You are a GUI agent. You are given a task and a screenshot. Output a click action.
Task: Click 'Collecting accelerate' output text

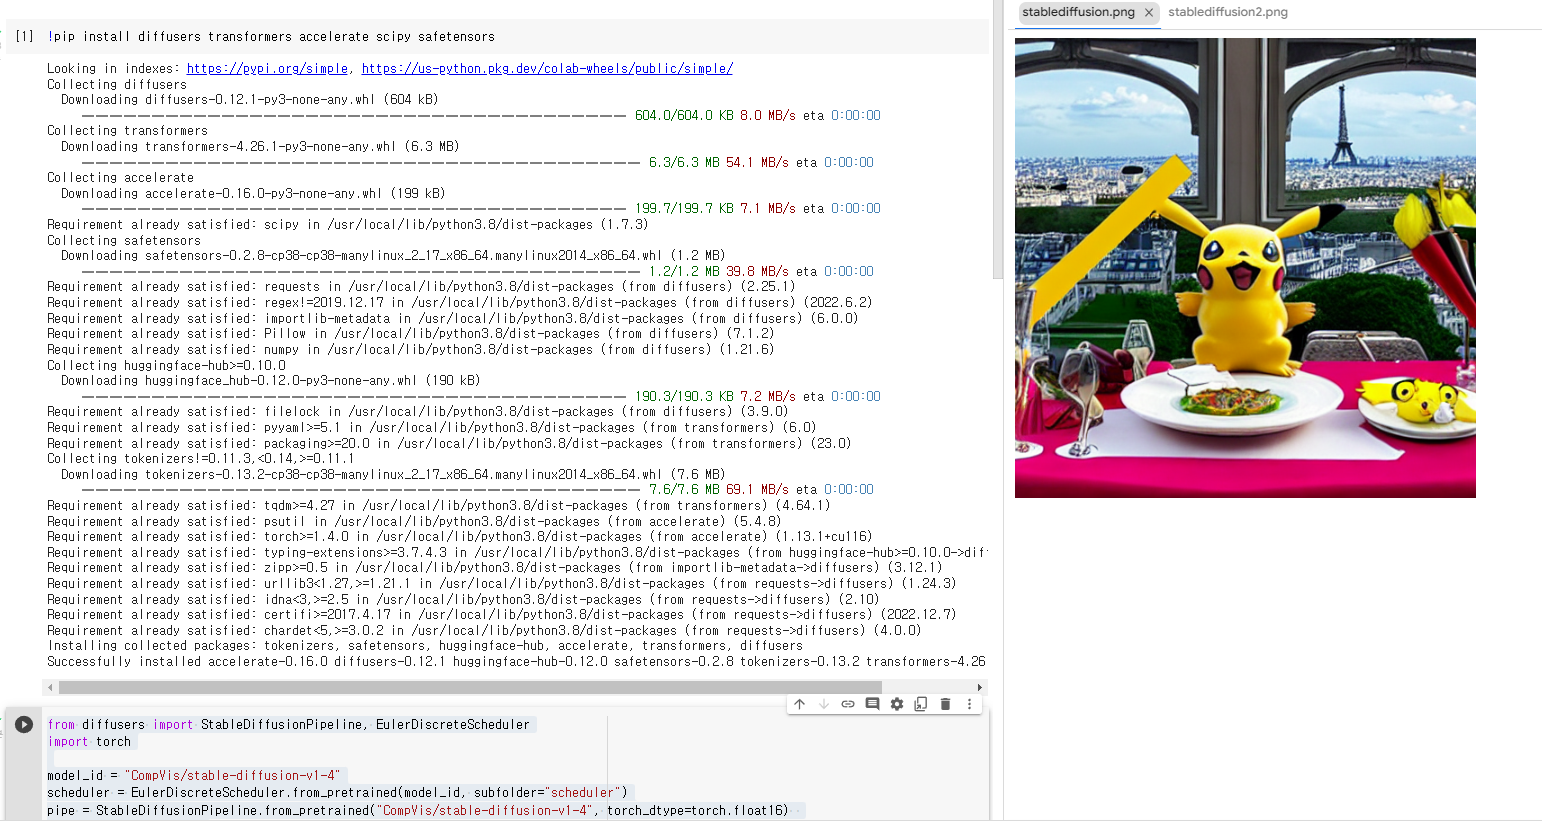[x=120, y=177]
